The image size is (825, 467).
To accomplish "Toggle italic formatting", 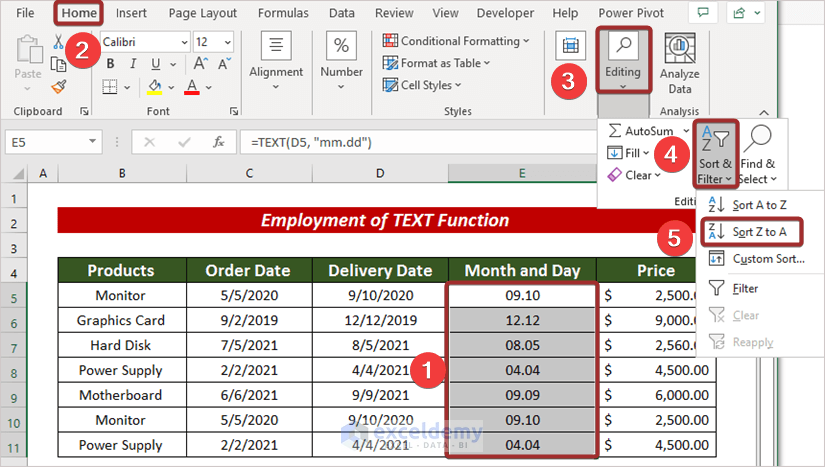I will click(x=132, y=64).
